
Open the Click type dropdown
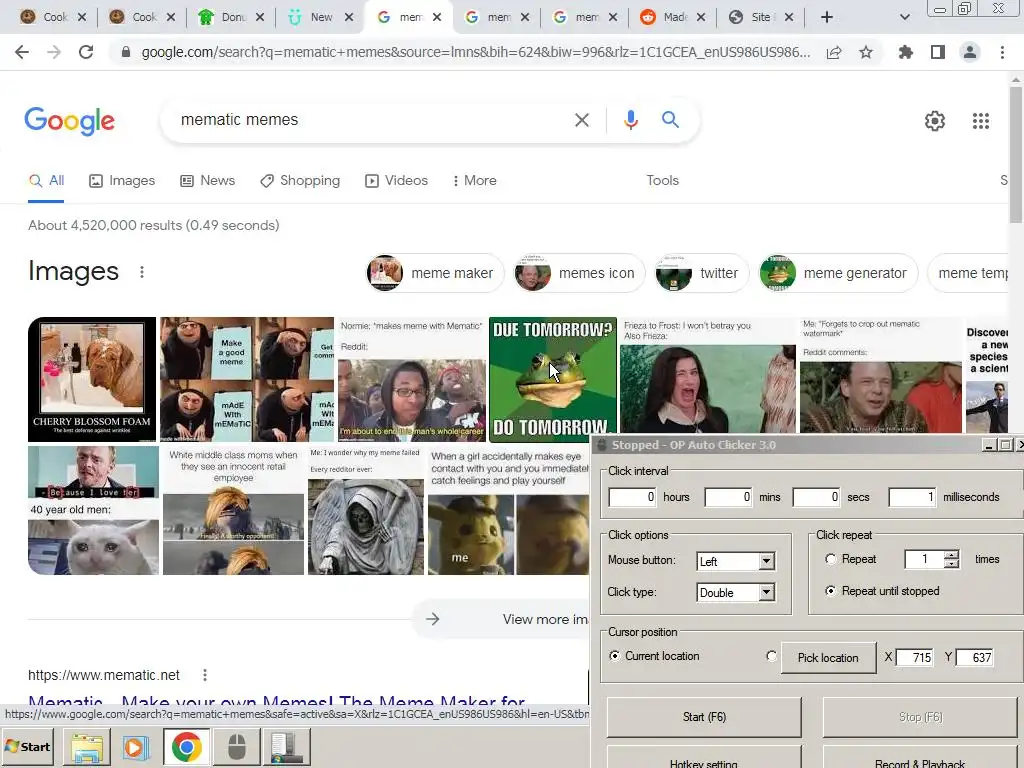pos(767,592)
